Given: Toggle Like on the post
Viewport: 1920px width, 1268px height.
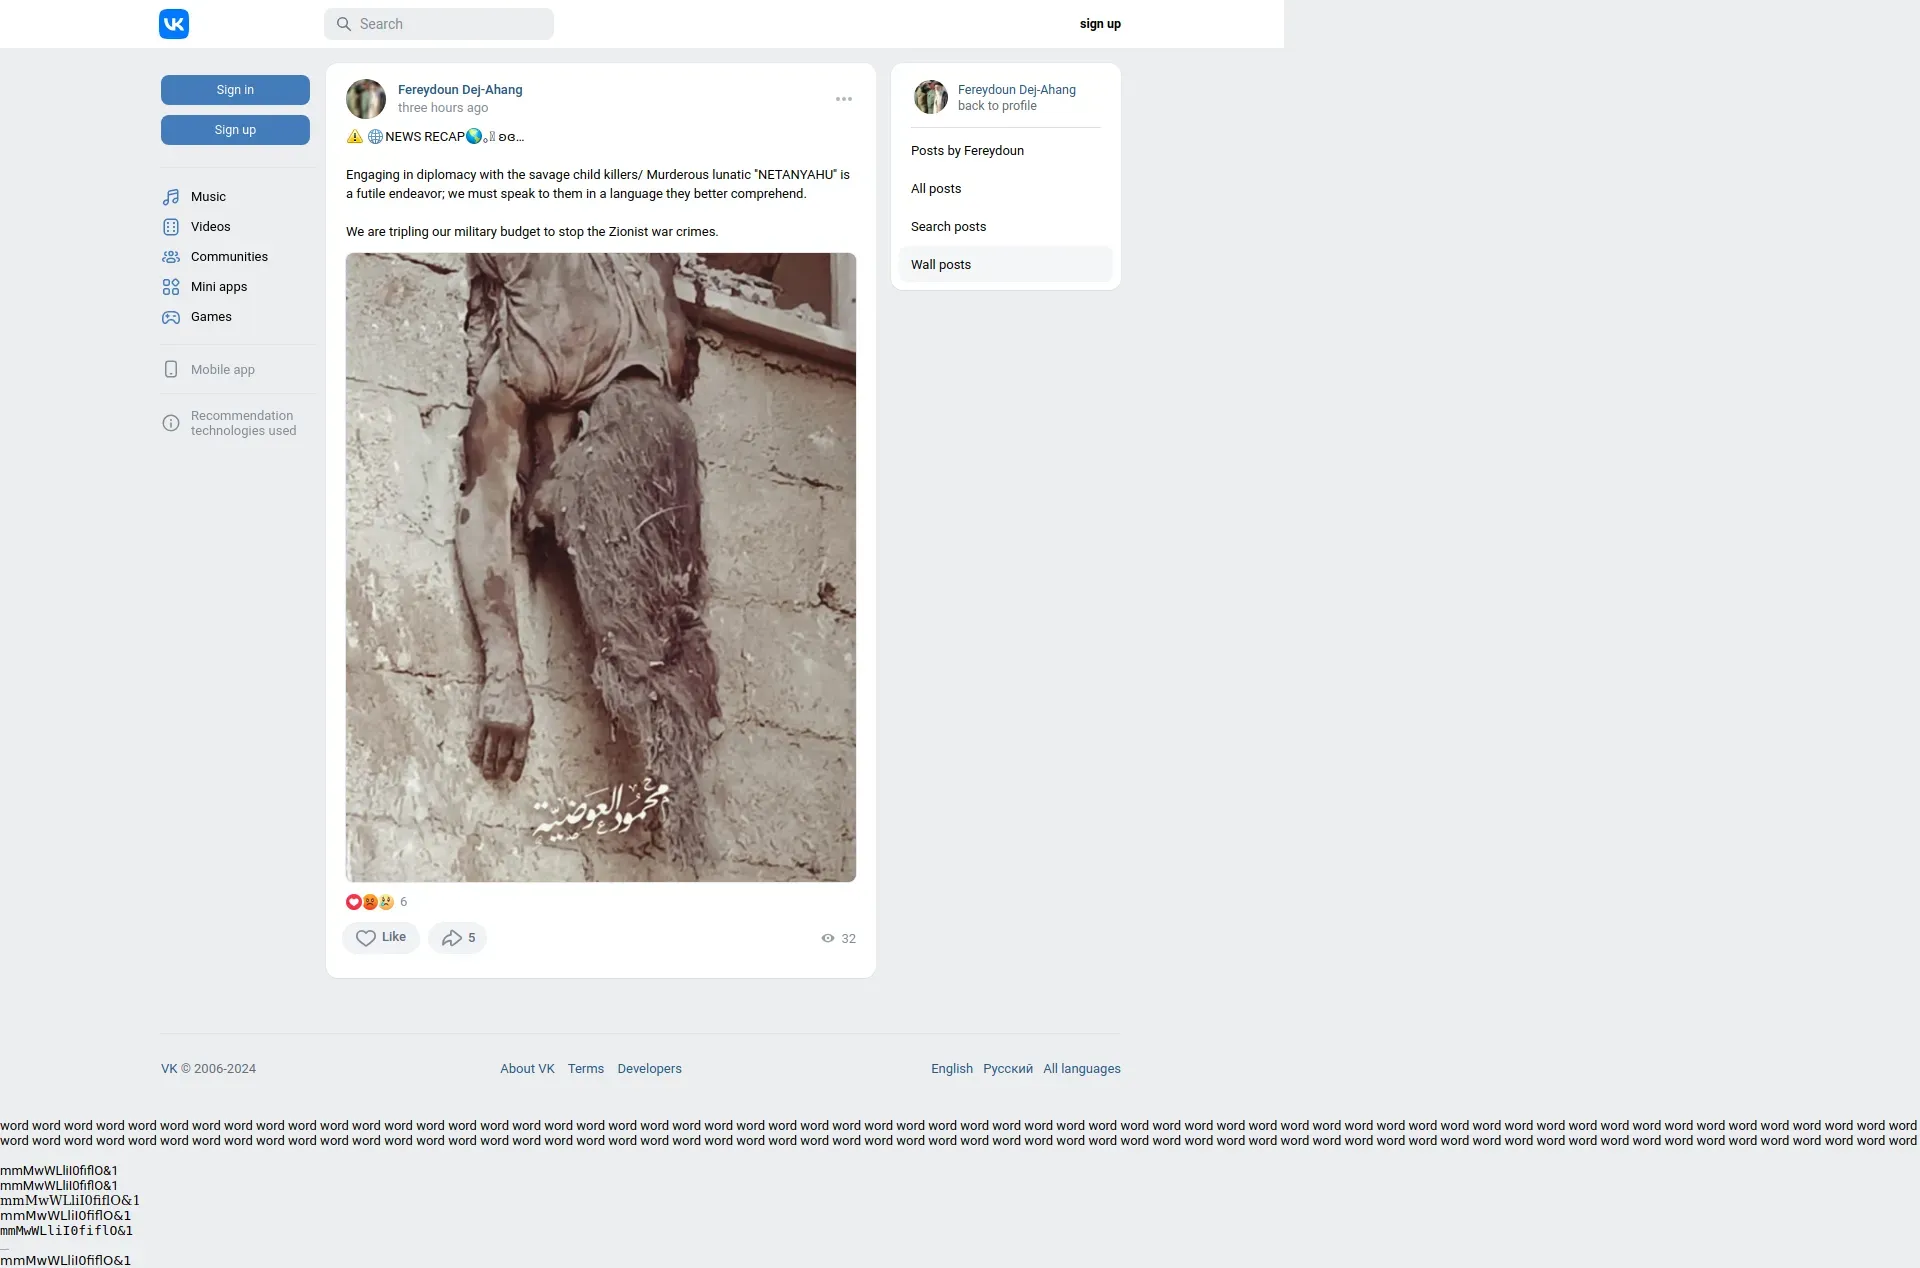Looking at the screenshot, I should (381, 938).
